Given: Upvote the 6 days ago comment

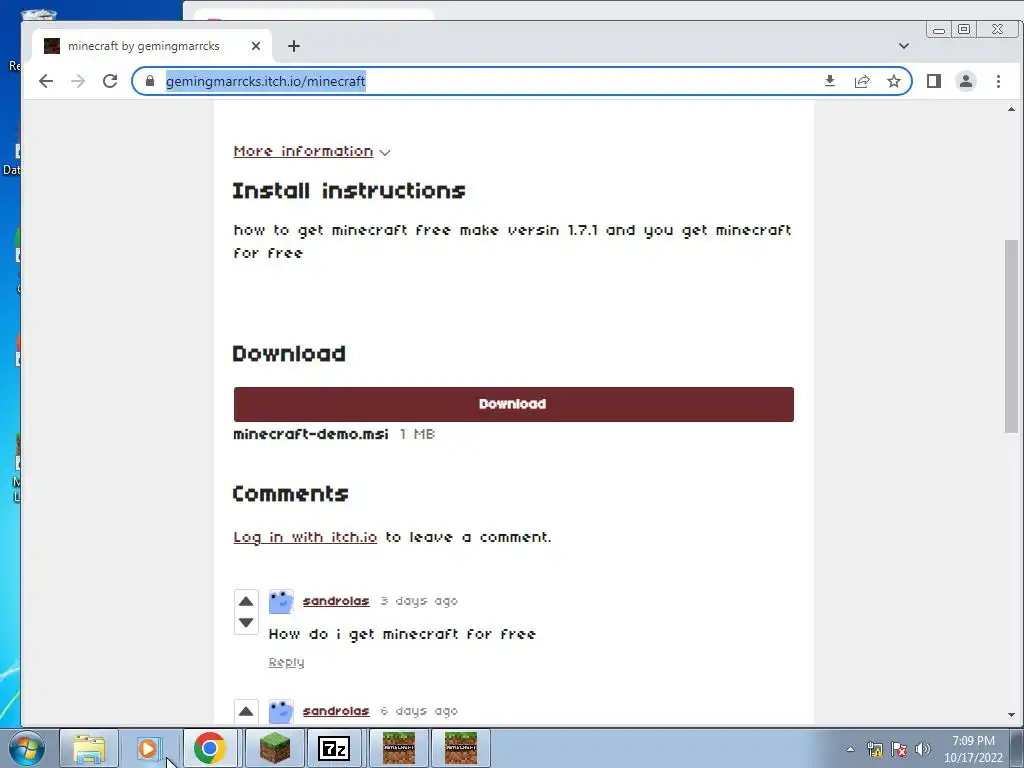Looking at the screenshot, I should pyautogui.click(x=246, y=711).
